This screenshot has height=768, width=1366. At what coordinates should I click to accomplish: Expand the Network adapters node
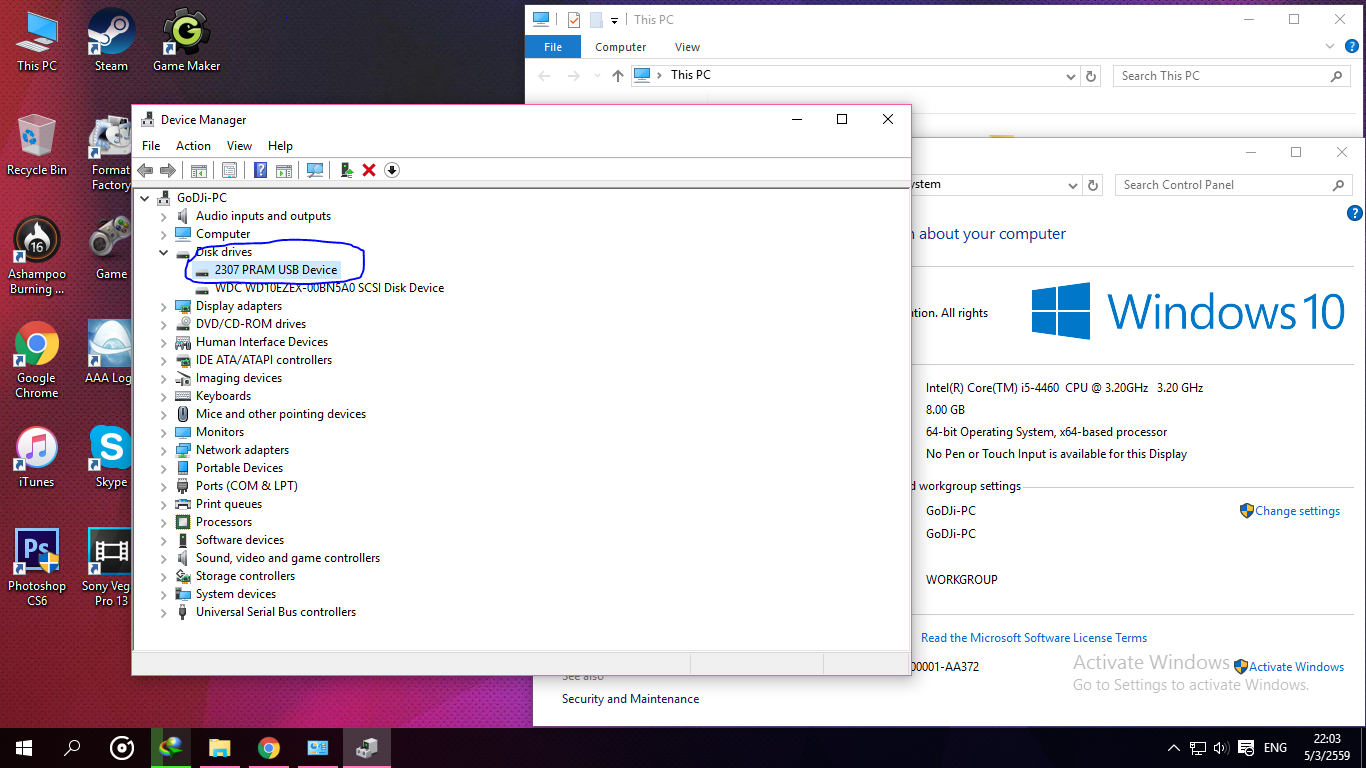click(164, 450)
